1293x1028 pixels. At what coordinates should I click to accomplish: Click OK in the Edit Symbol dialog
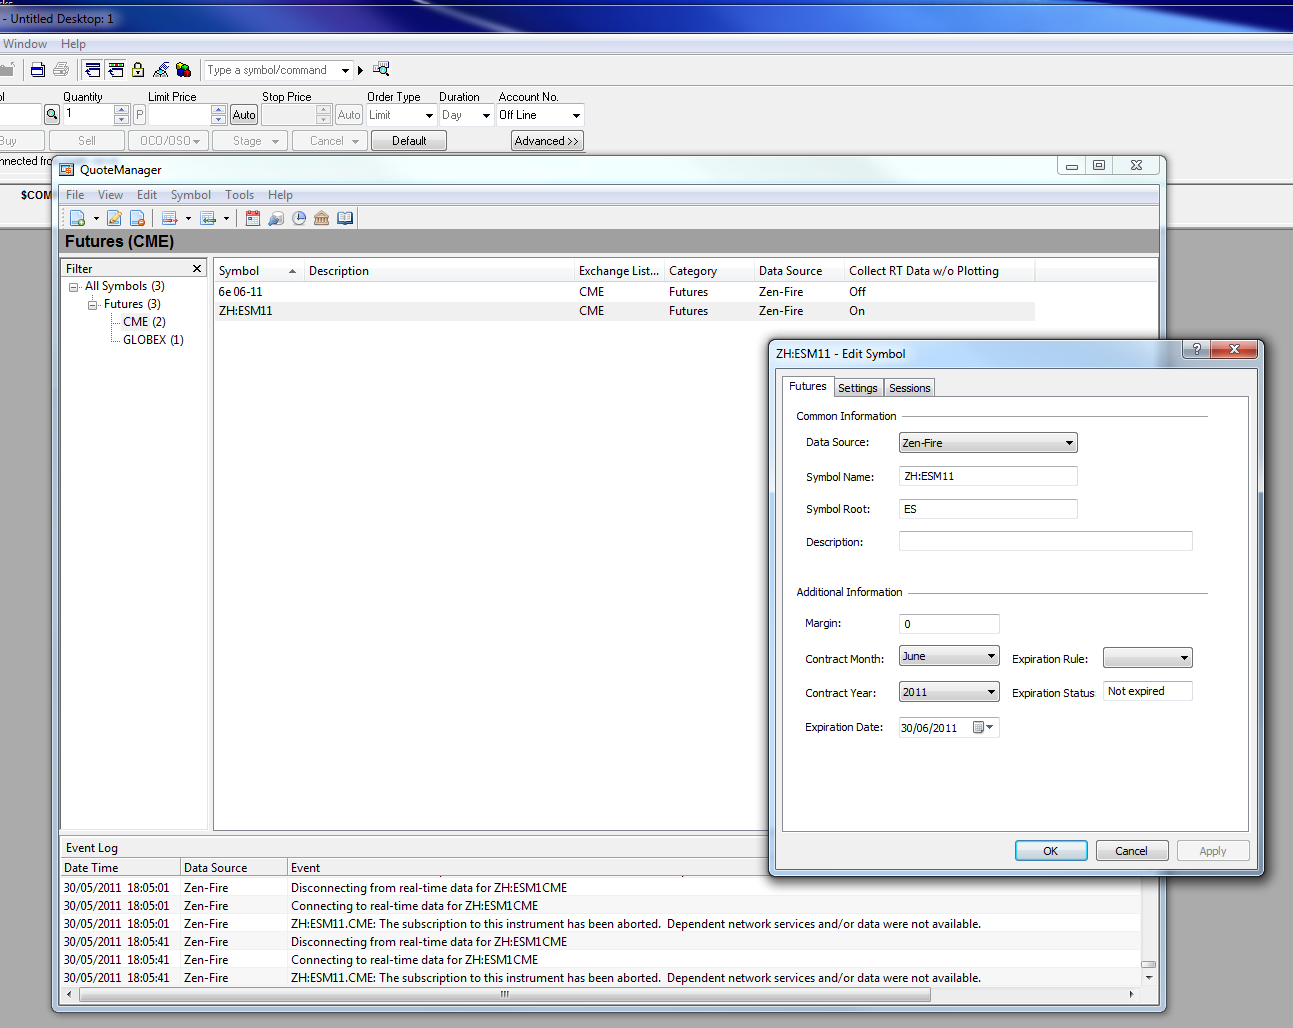(x=1051, y=851)
